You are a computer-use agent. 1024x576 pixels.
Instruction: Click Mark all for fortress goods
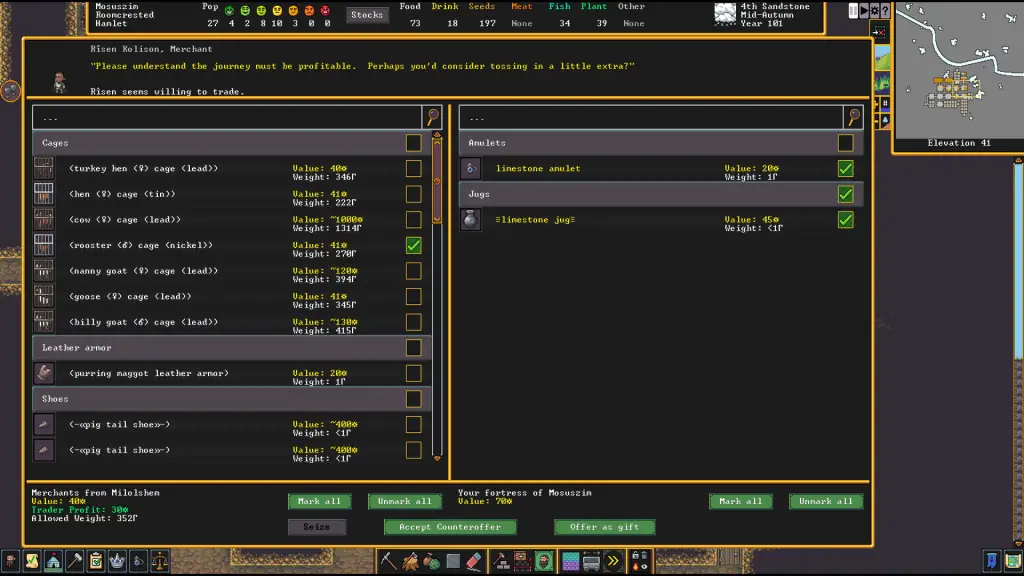click(741, 501)
